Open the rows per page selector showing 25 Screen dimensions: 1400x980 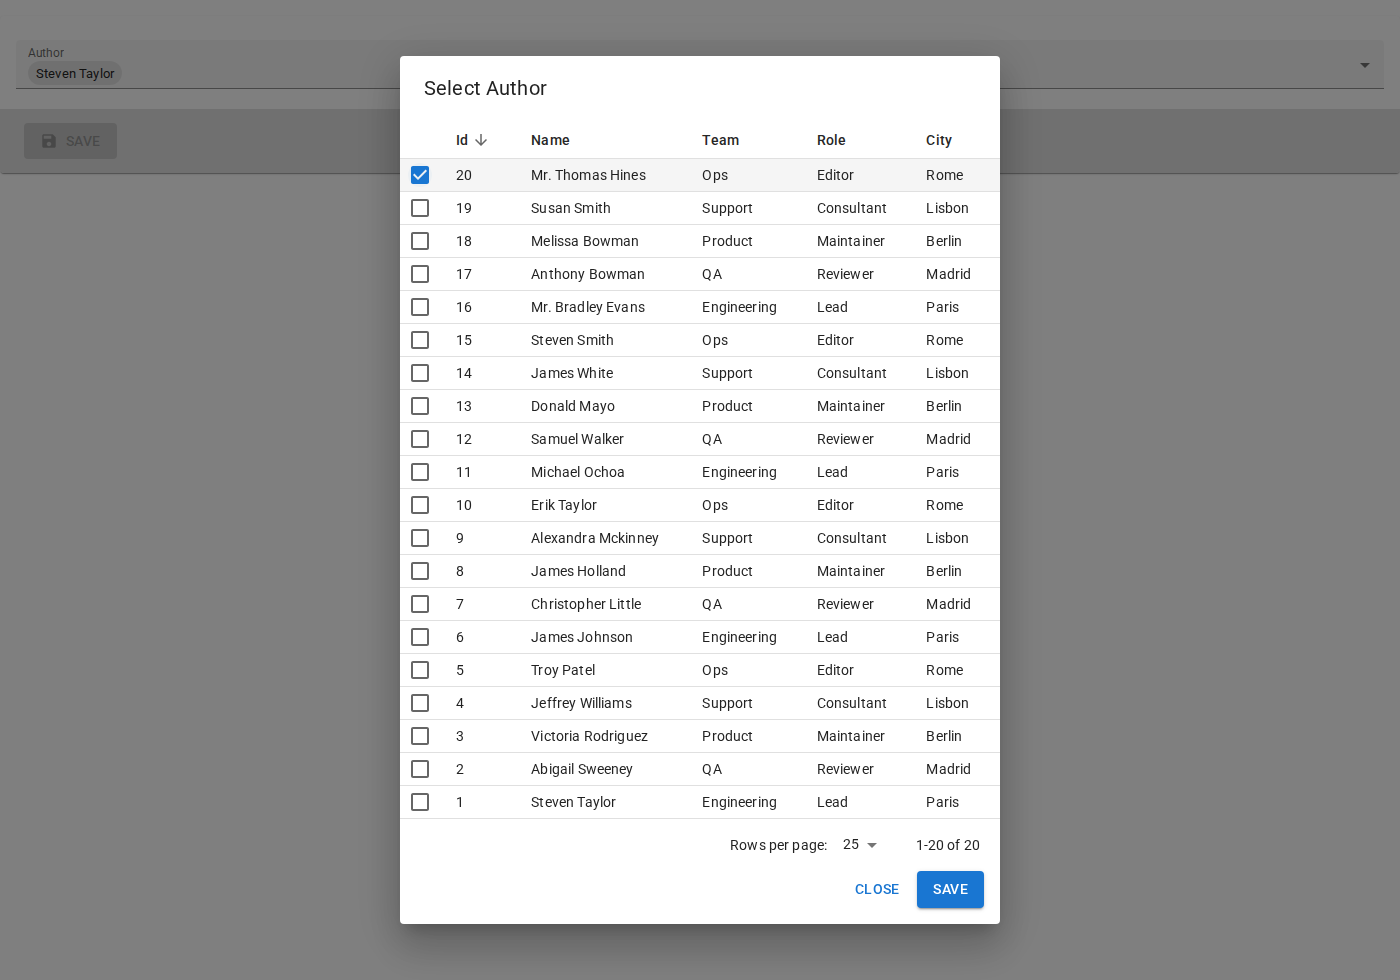(x=858, y=845)
